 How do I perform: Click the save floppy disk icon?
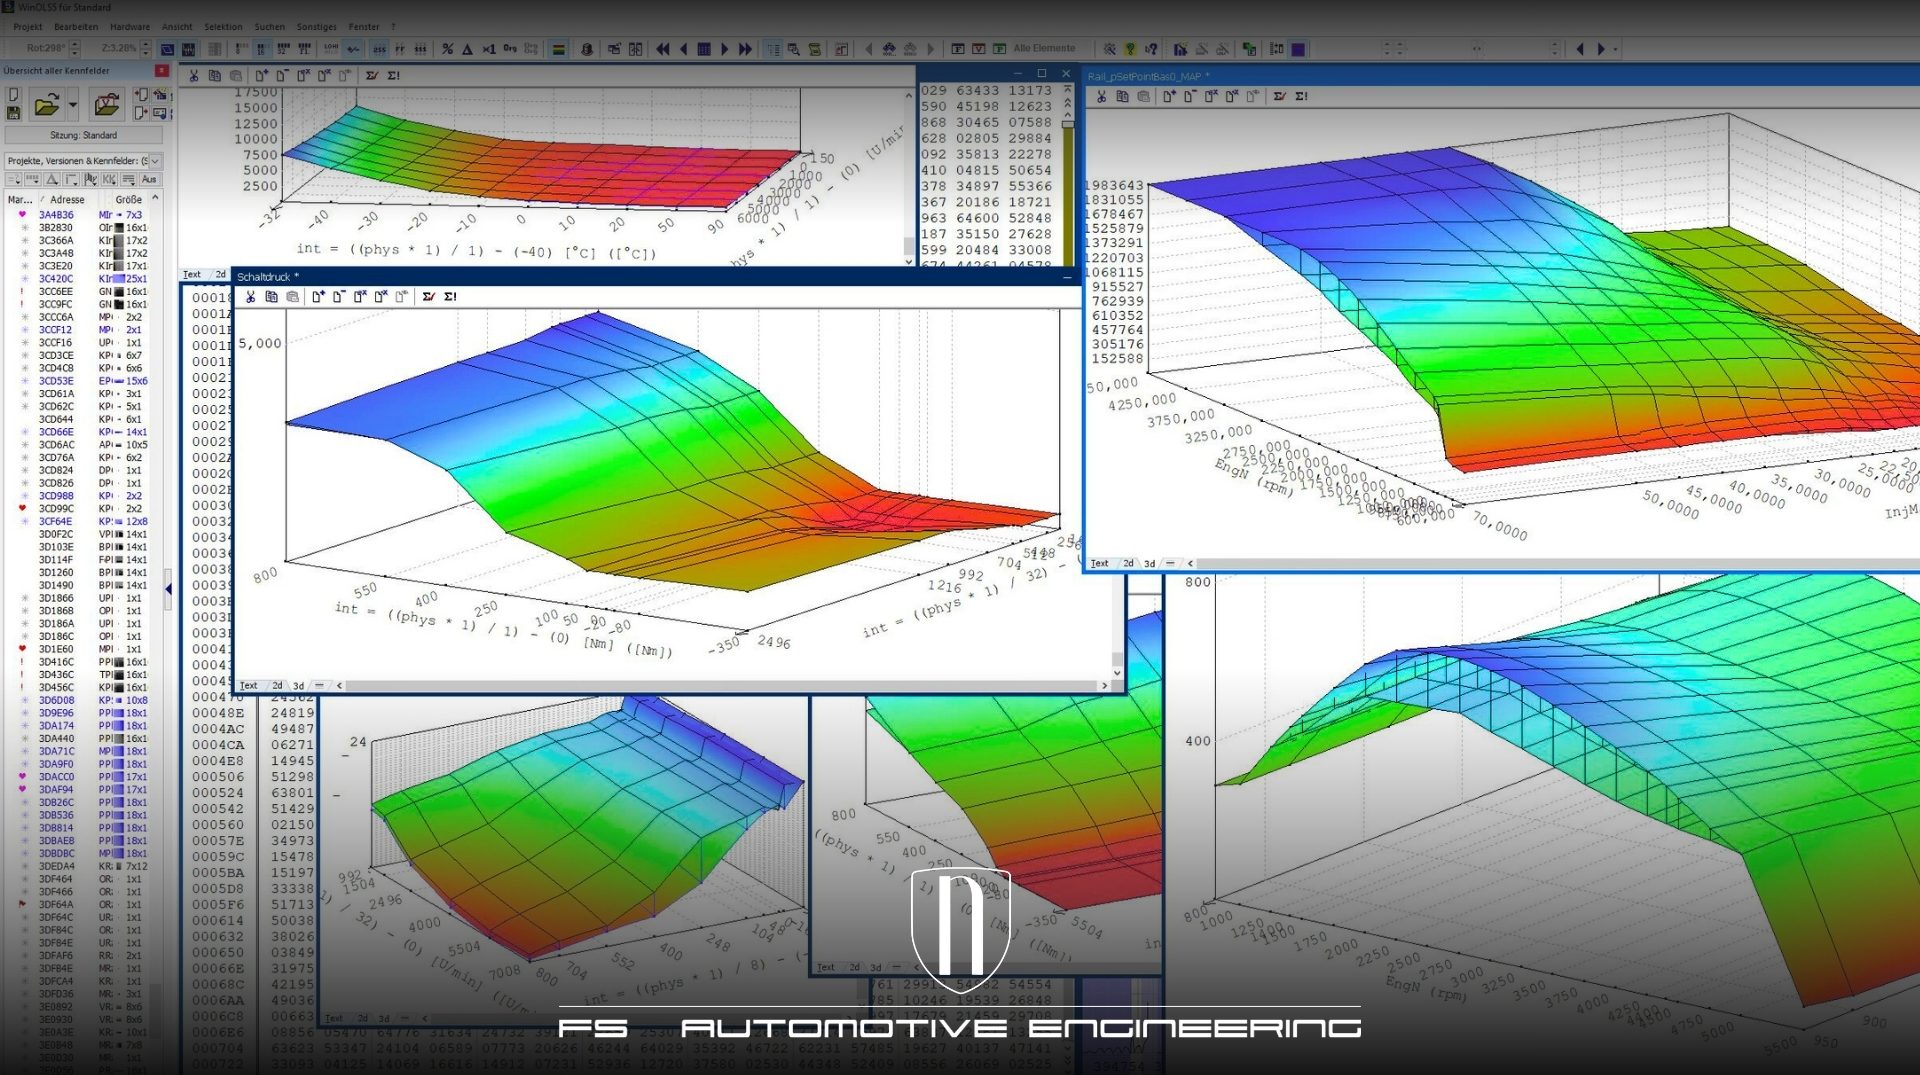(x=13, y=114)
